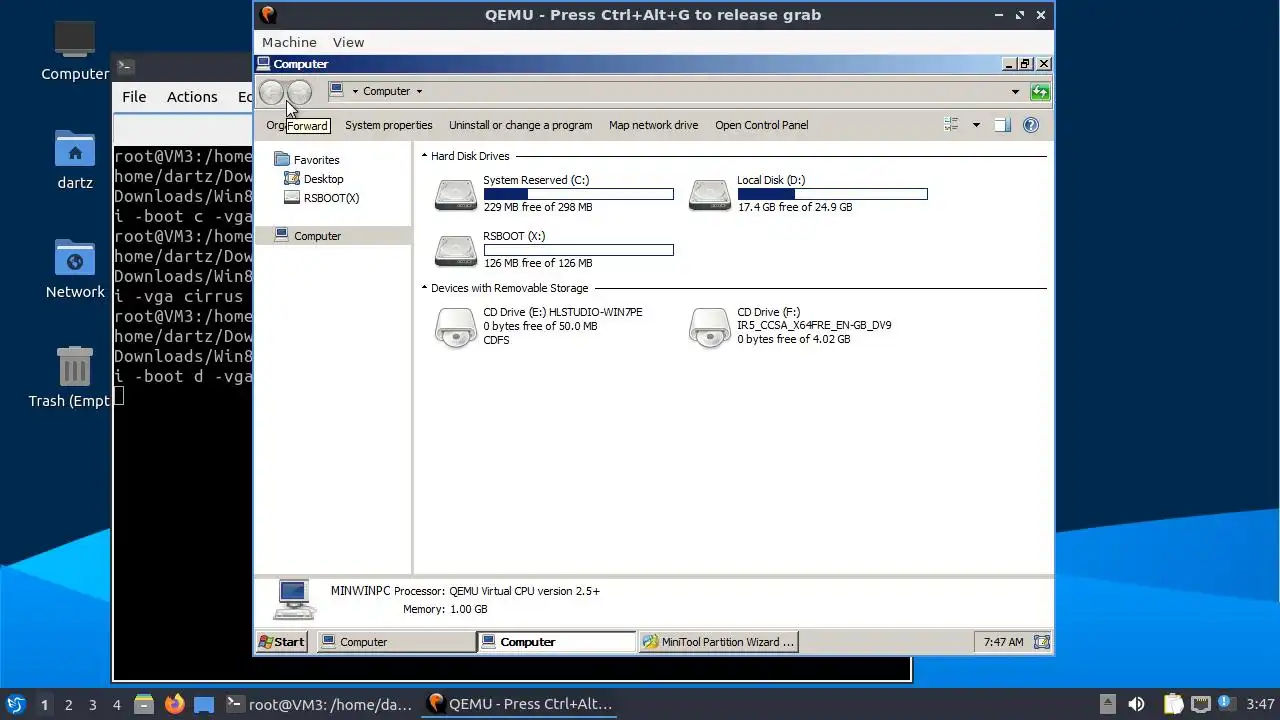Toggle the preview pane icon
The height and width of the screenshot is (720, 1280).
(1002, 125)
